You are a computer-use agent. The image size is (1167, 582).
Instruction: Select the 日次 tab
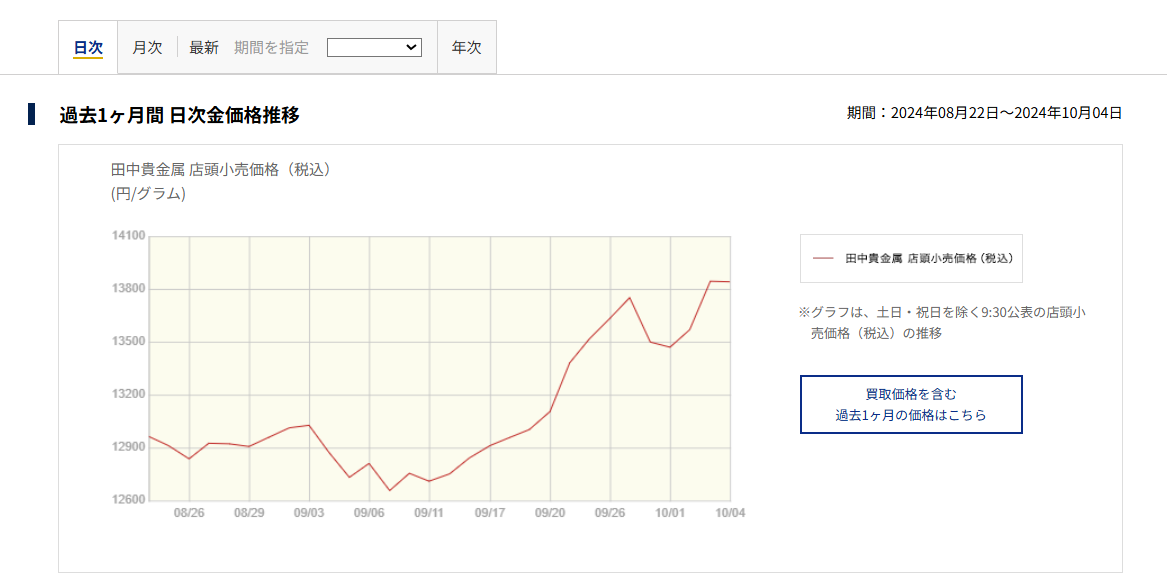[x=88, y=48]
